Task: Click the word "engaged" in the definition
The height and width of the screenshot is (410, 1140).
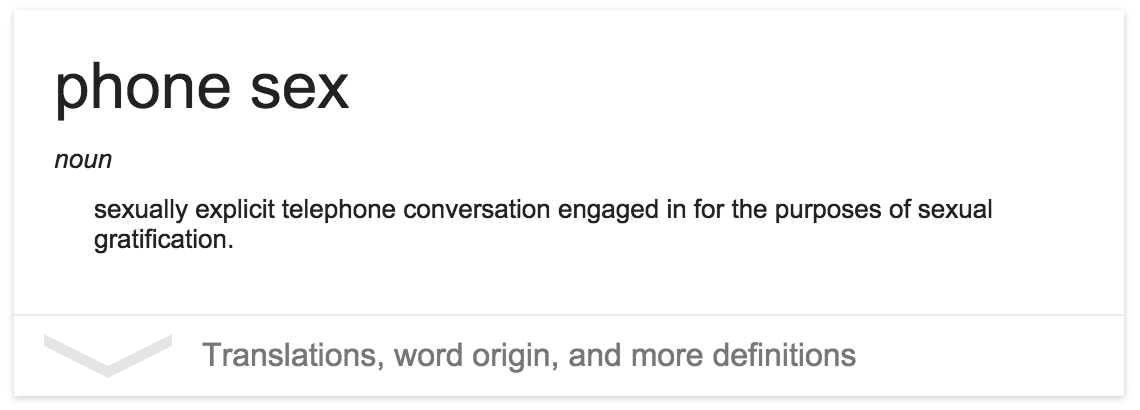Action: click(x=608, y=211)
